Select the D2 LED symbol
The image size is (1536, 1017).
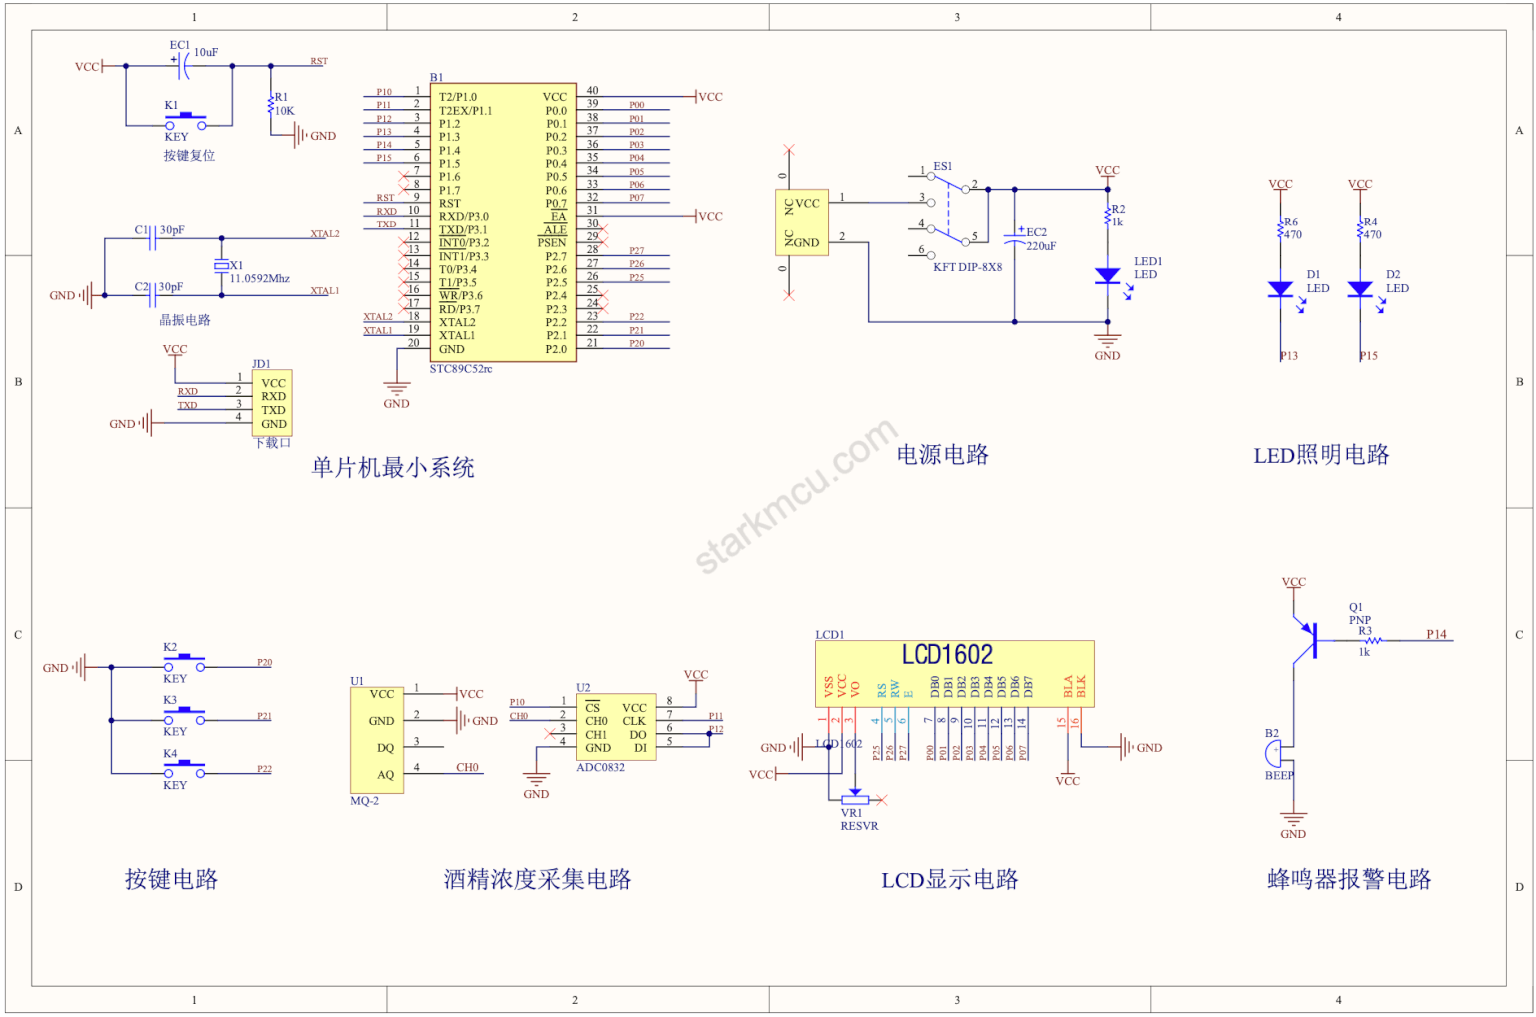(1360, 289)
